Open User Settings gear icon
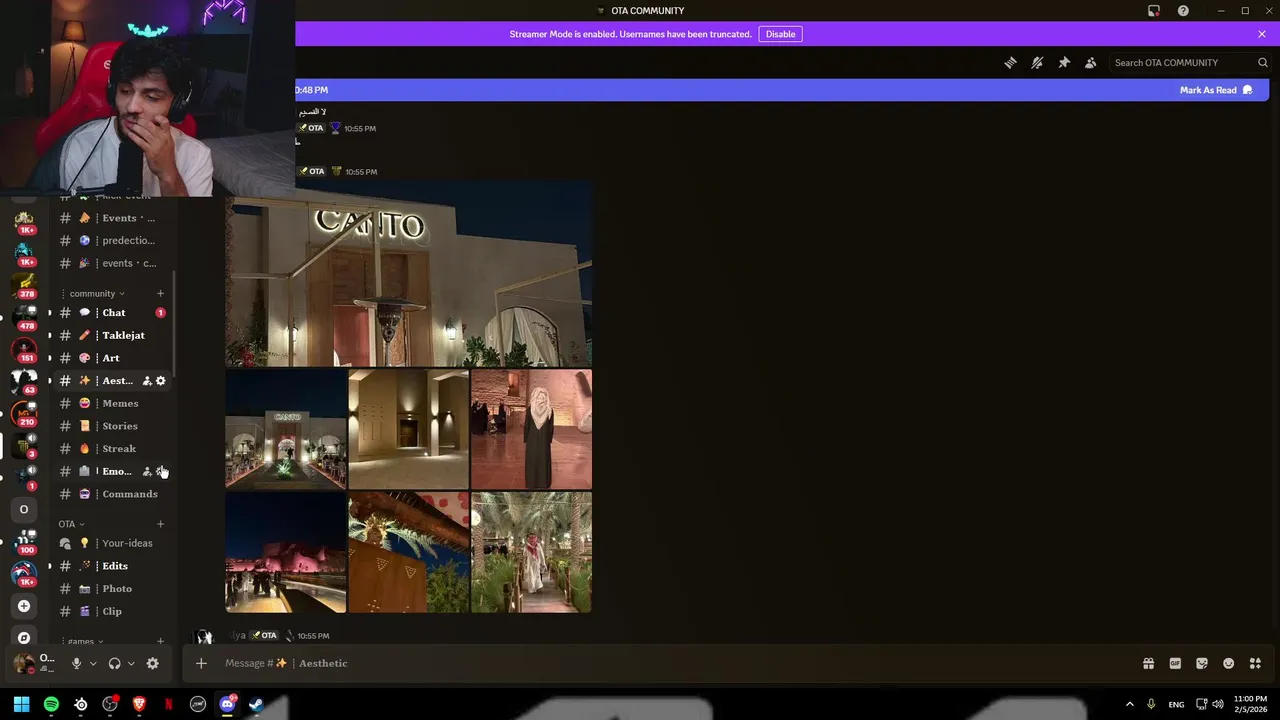 click(152, 663)
